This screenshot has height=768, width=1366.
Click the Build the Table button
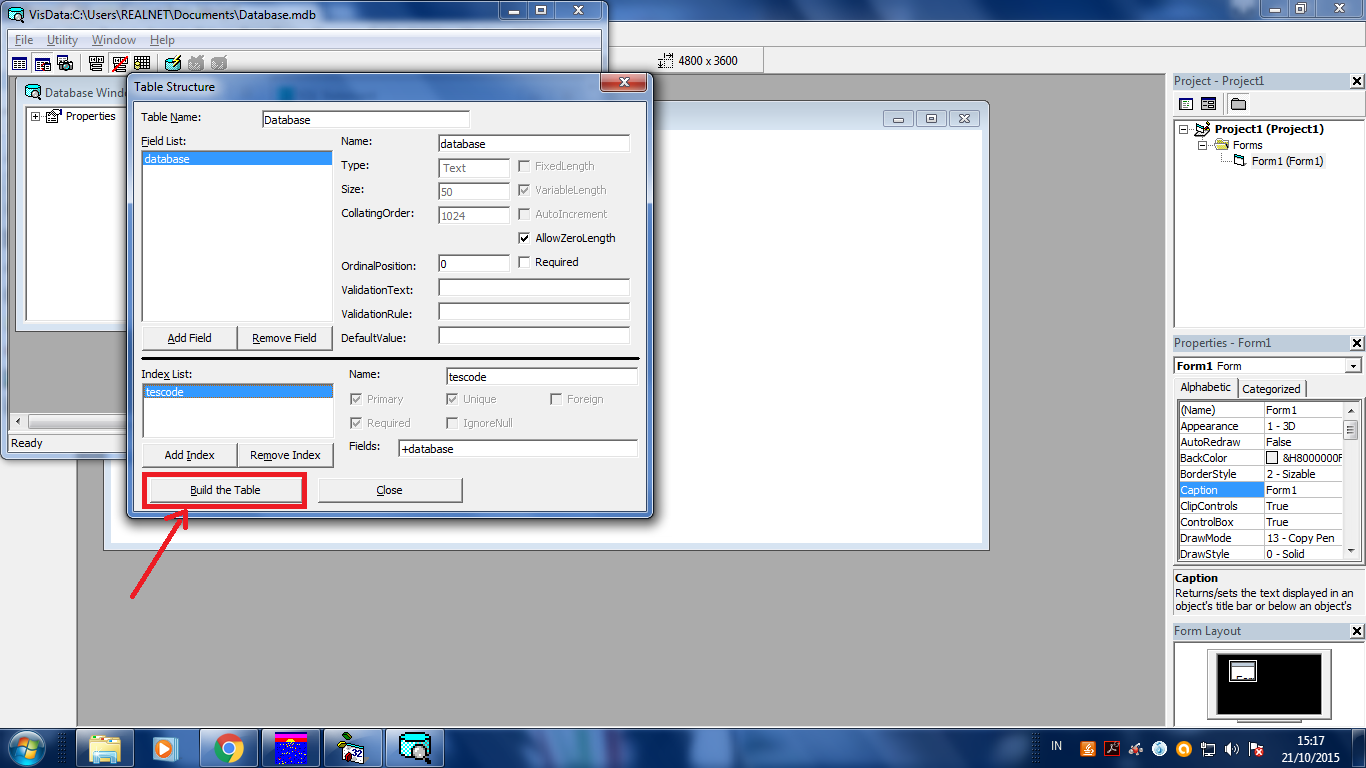click(224, 490)
